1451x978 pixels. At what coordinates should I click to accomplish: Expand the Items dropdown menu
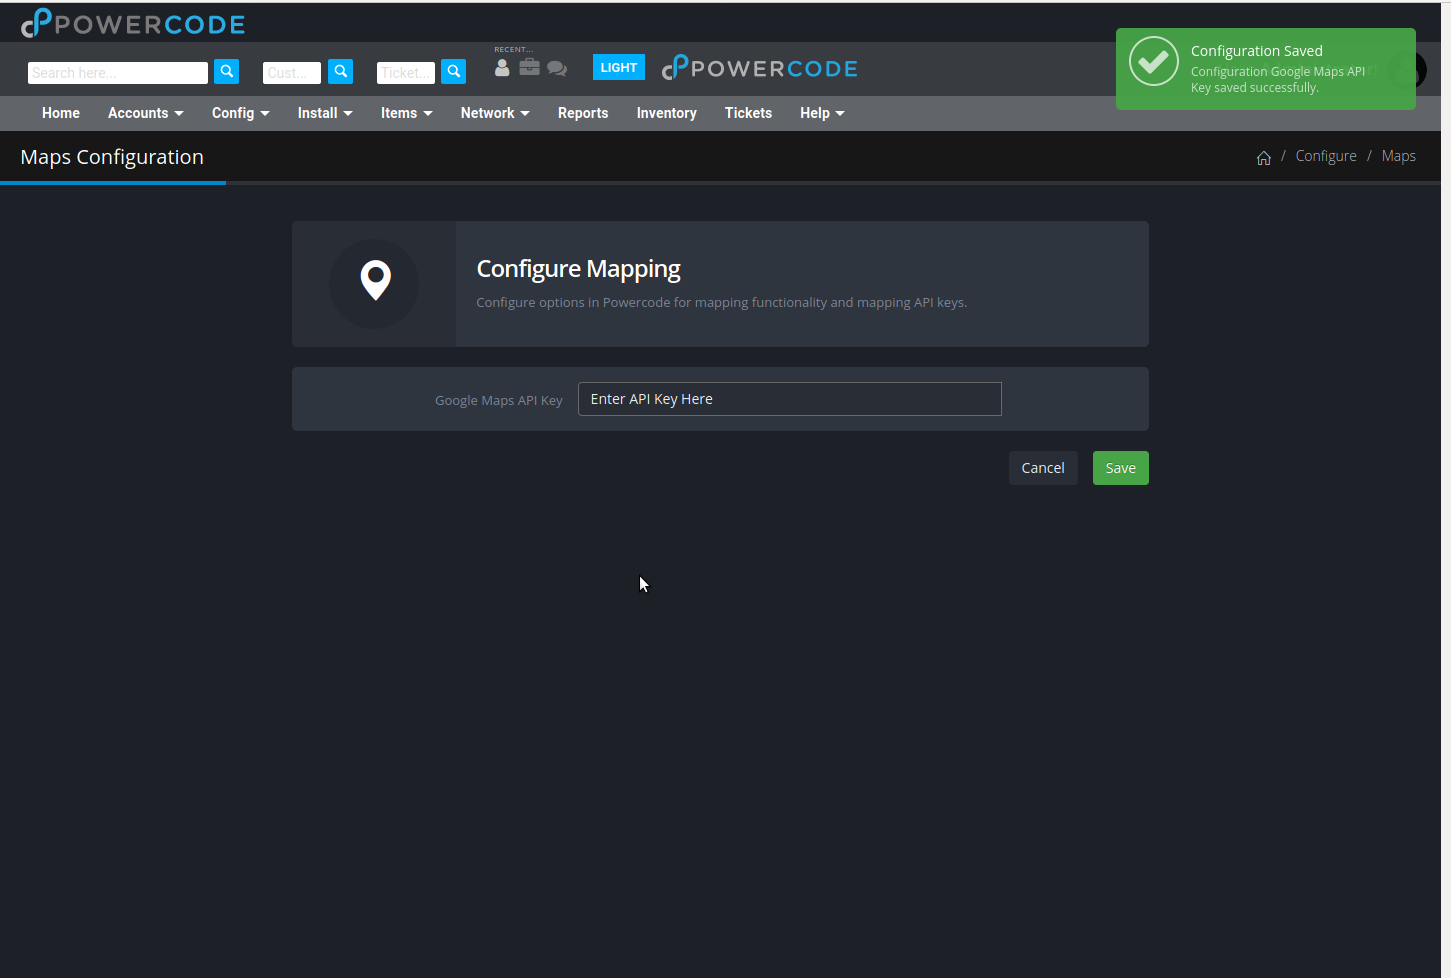click(407, 113)
